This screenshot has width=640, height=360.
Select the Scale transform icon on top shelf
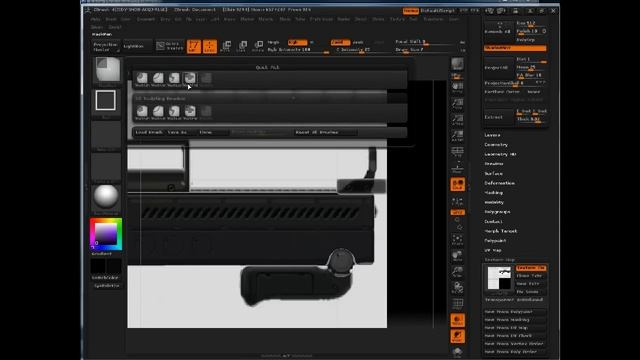pos(242,46)
